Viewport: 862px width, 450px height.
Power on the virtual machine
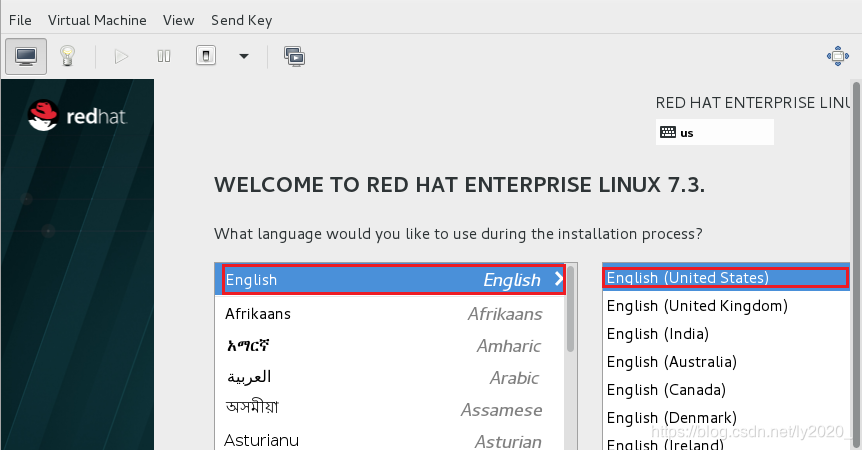[x=121, y=56]
